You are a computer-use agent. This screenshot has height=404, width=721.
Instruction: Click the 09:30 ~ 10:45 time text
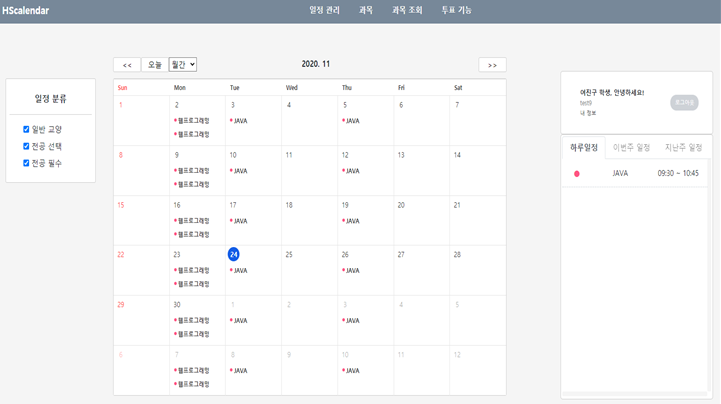click(x=678, y=173)
